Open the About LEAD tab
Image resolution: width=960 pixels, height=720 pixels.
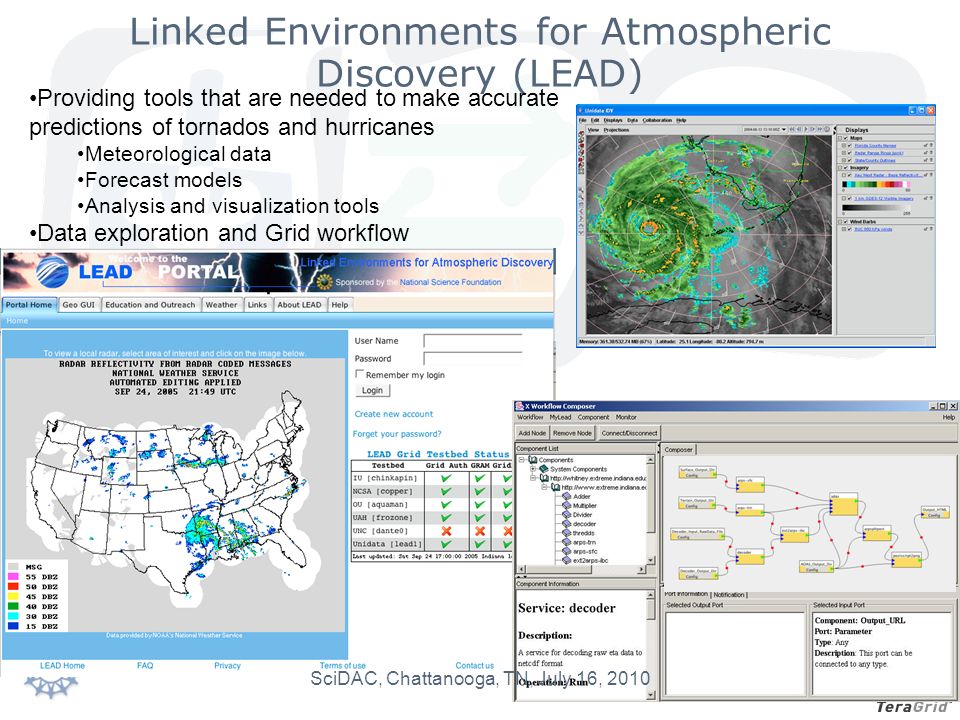(x=299, y=305)
